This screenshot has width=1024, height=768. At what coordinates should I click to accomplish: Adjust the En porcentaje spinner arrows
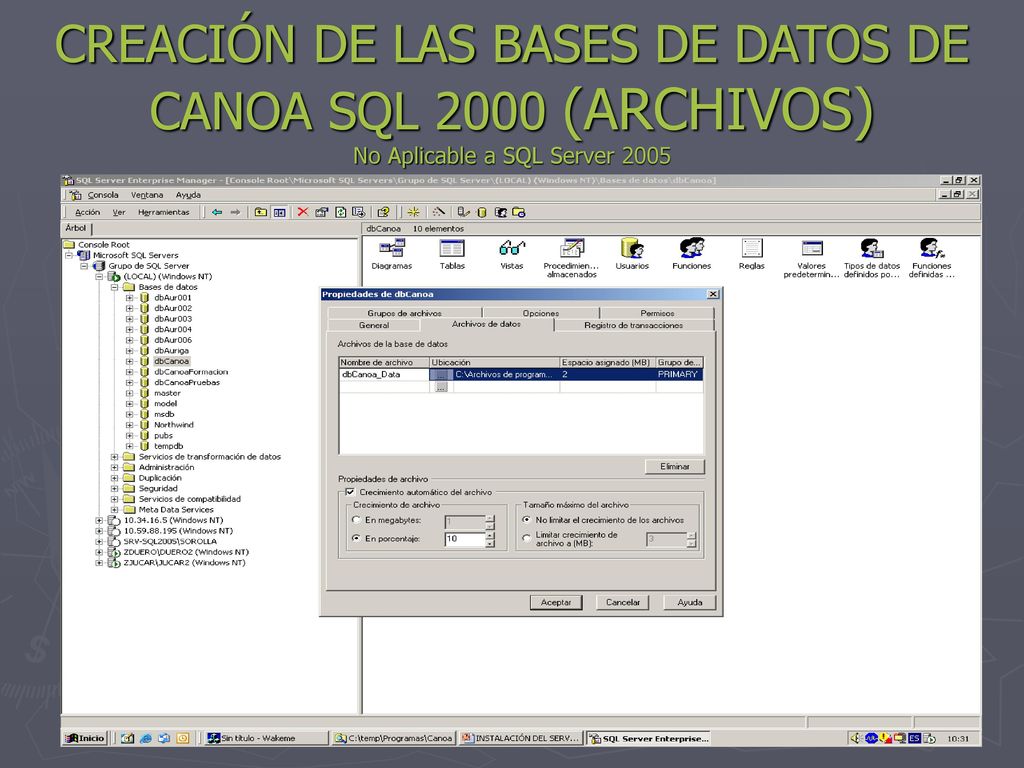(x=490, y=539)
